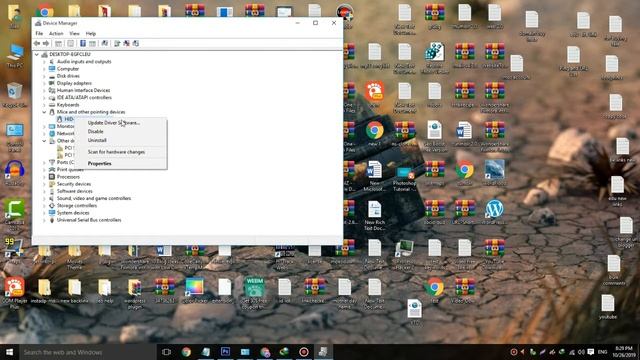Click the toolbar computer icon next to the red X device icon
Viewport: 640px width, 360px height.
pyautogui.click(x=117, y=43)
